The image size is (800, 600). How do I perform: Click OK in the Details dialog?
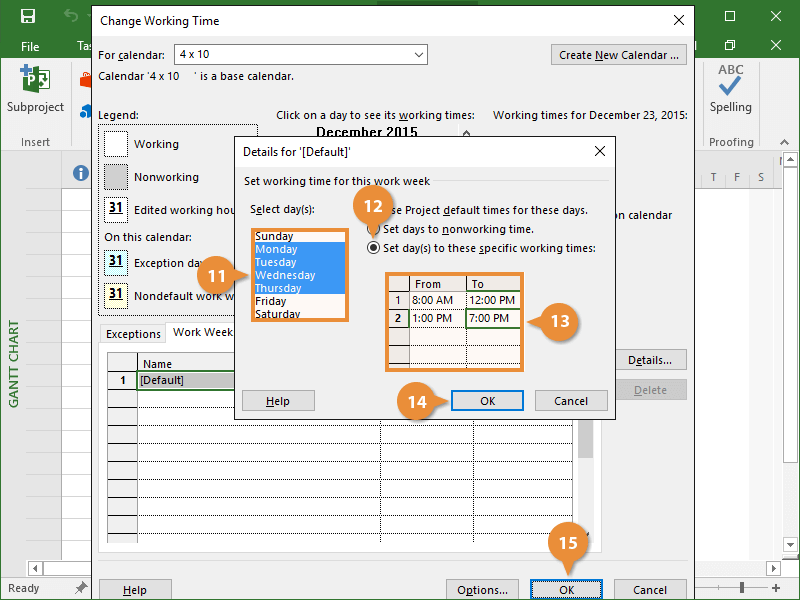coord(487,400)
